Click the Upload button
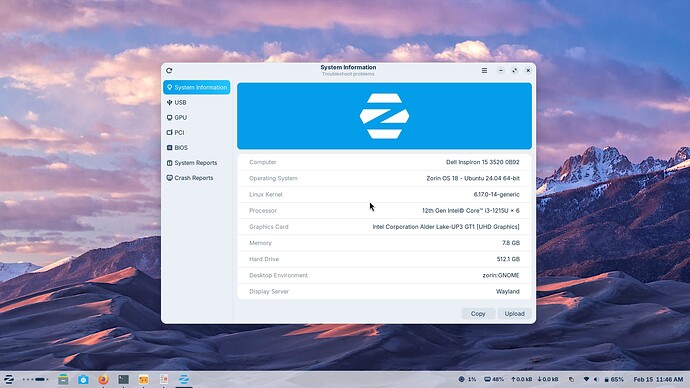 [514, 314]
